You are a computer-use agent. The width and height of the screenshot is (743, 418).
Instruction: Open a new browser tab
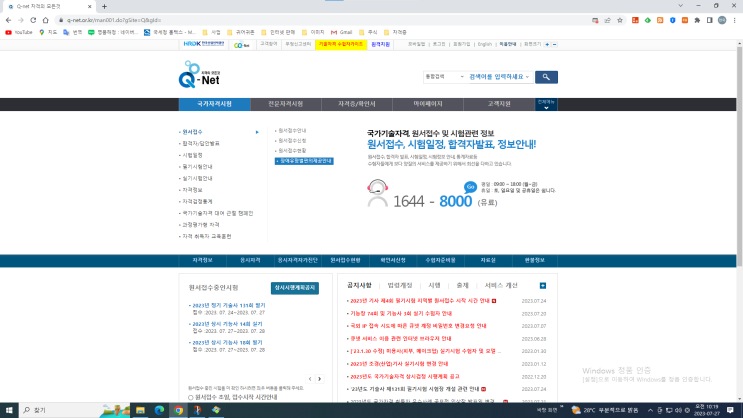click(x=104, y=6)
